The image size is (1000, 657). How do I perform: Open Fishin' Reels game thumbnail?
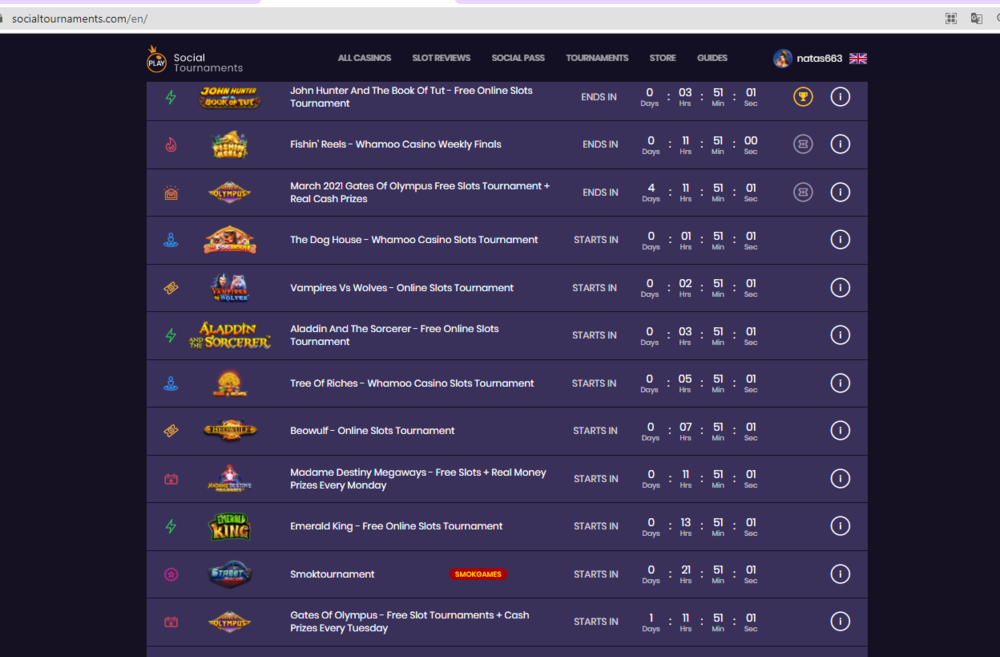[x=230, y=145]
